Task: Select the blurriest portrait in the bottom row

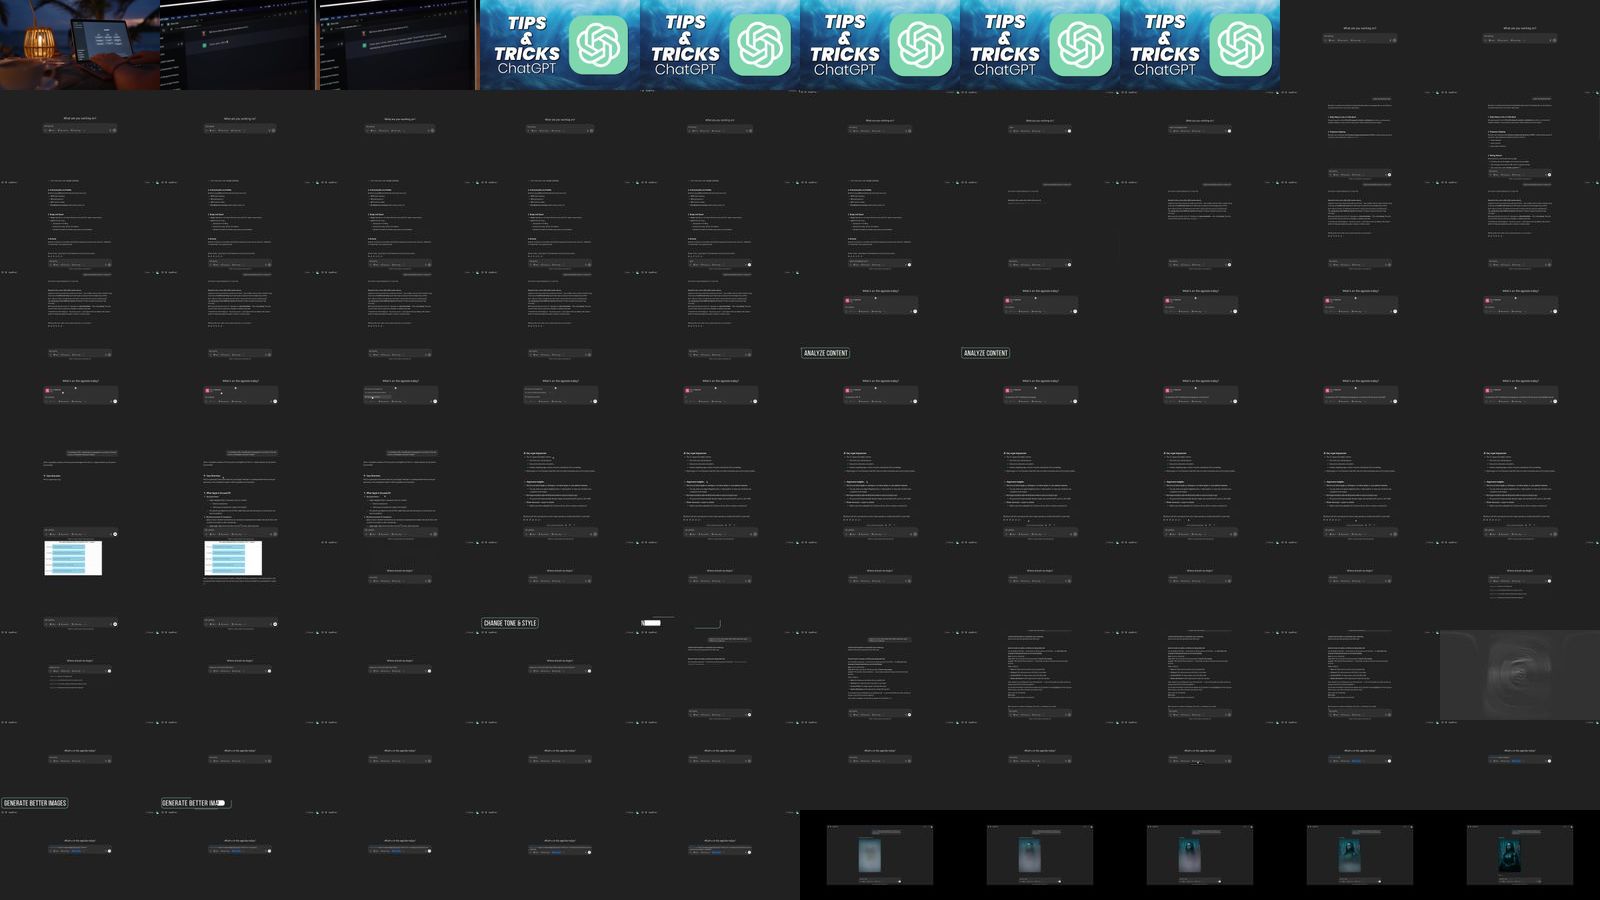Action: pyautogui.click(x=869, y=855)
